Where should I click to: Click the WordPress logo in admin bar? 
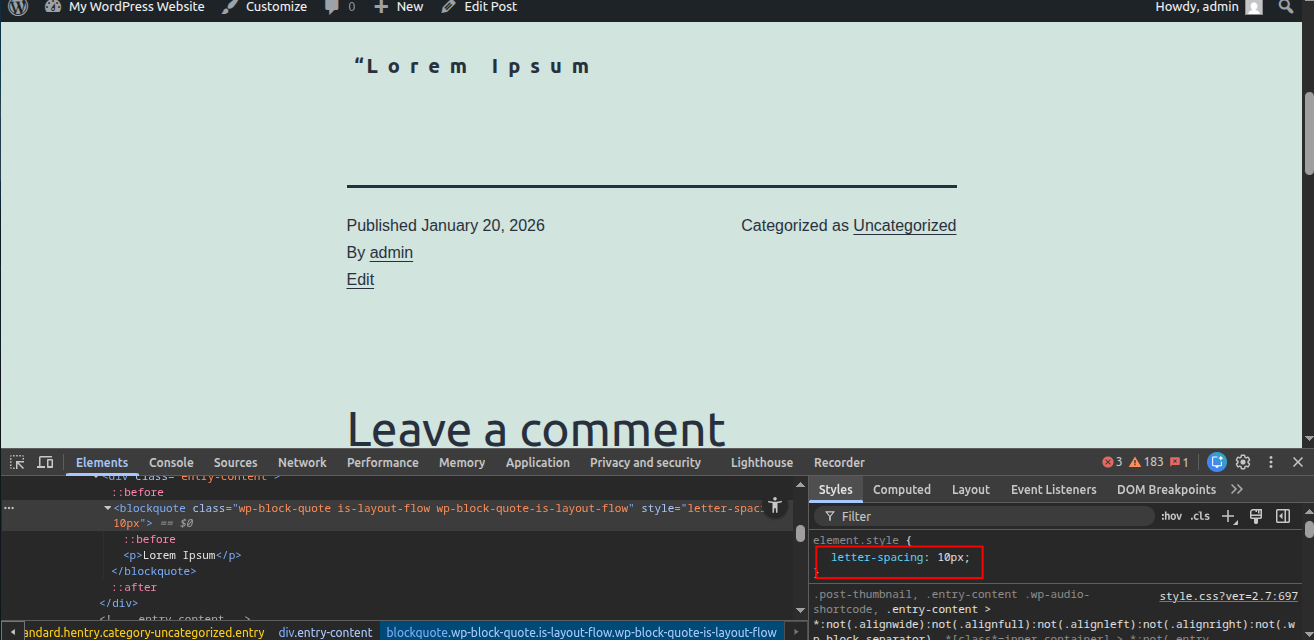(18, 7)
